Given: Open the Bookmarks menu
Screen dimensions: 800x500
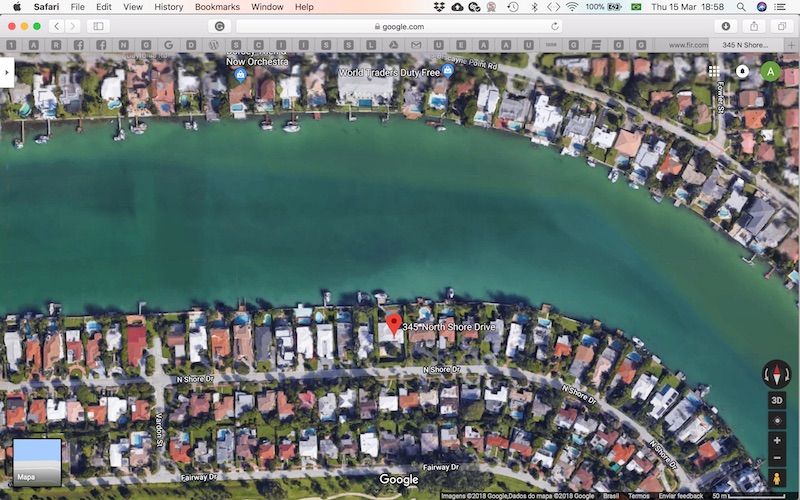Looking at the screenshot, I should point(217,7).
